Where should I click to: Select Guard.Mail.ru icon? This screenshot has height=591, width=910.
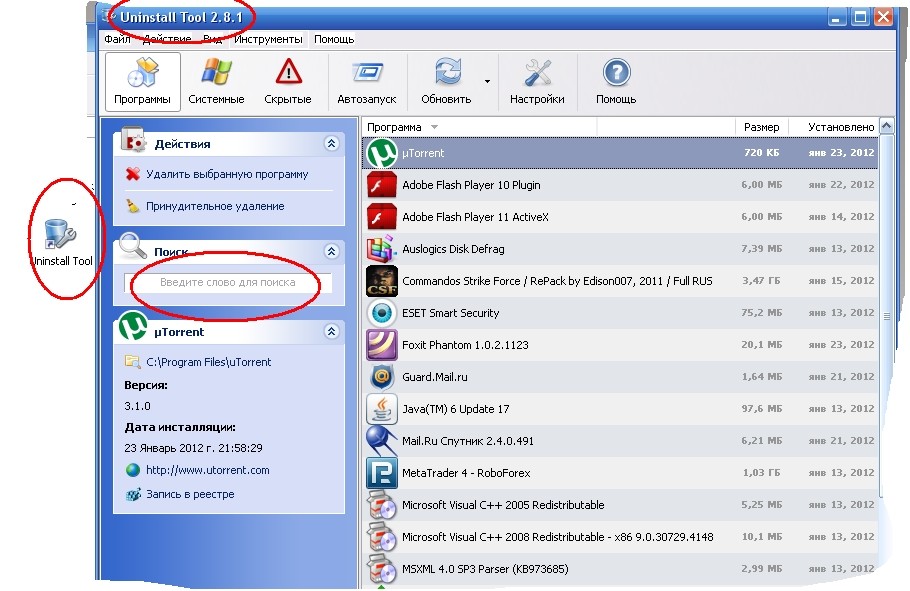[382, 377]
